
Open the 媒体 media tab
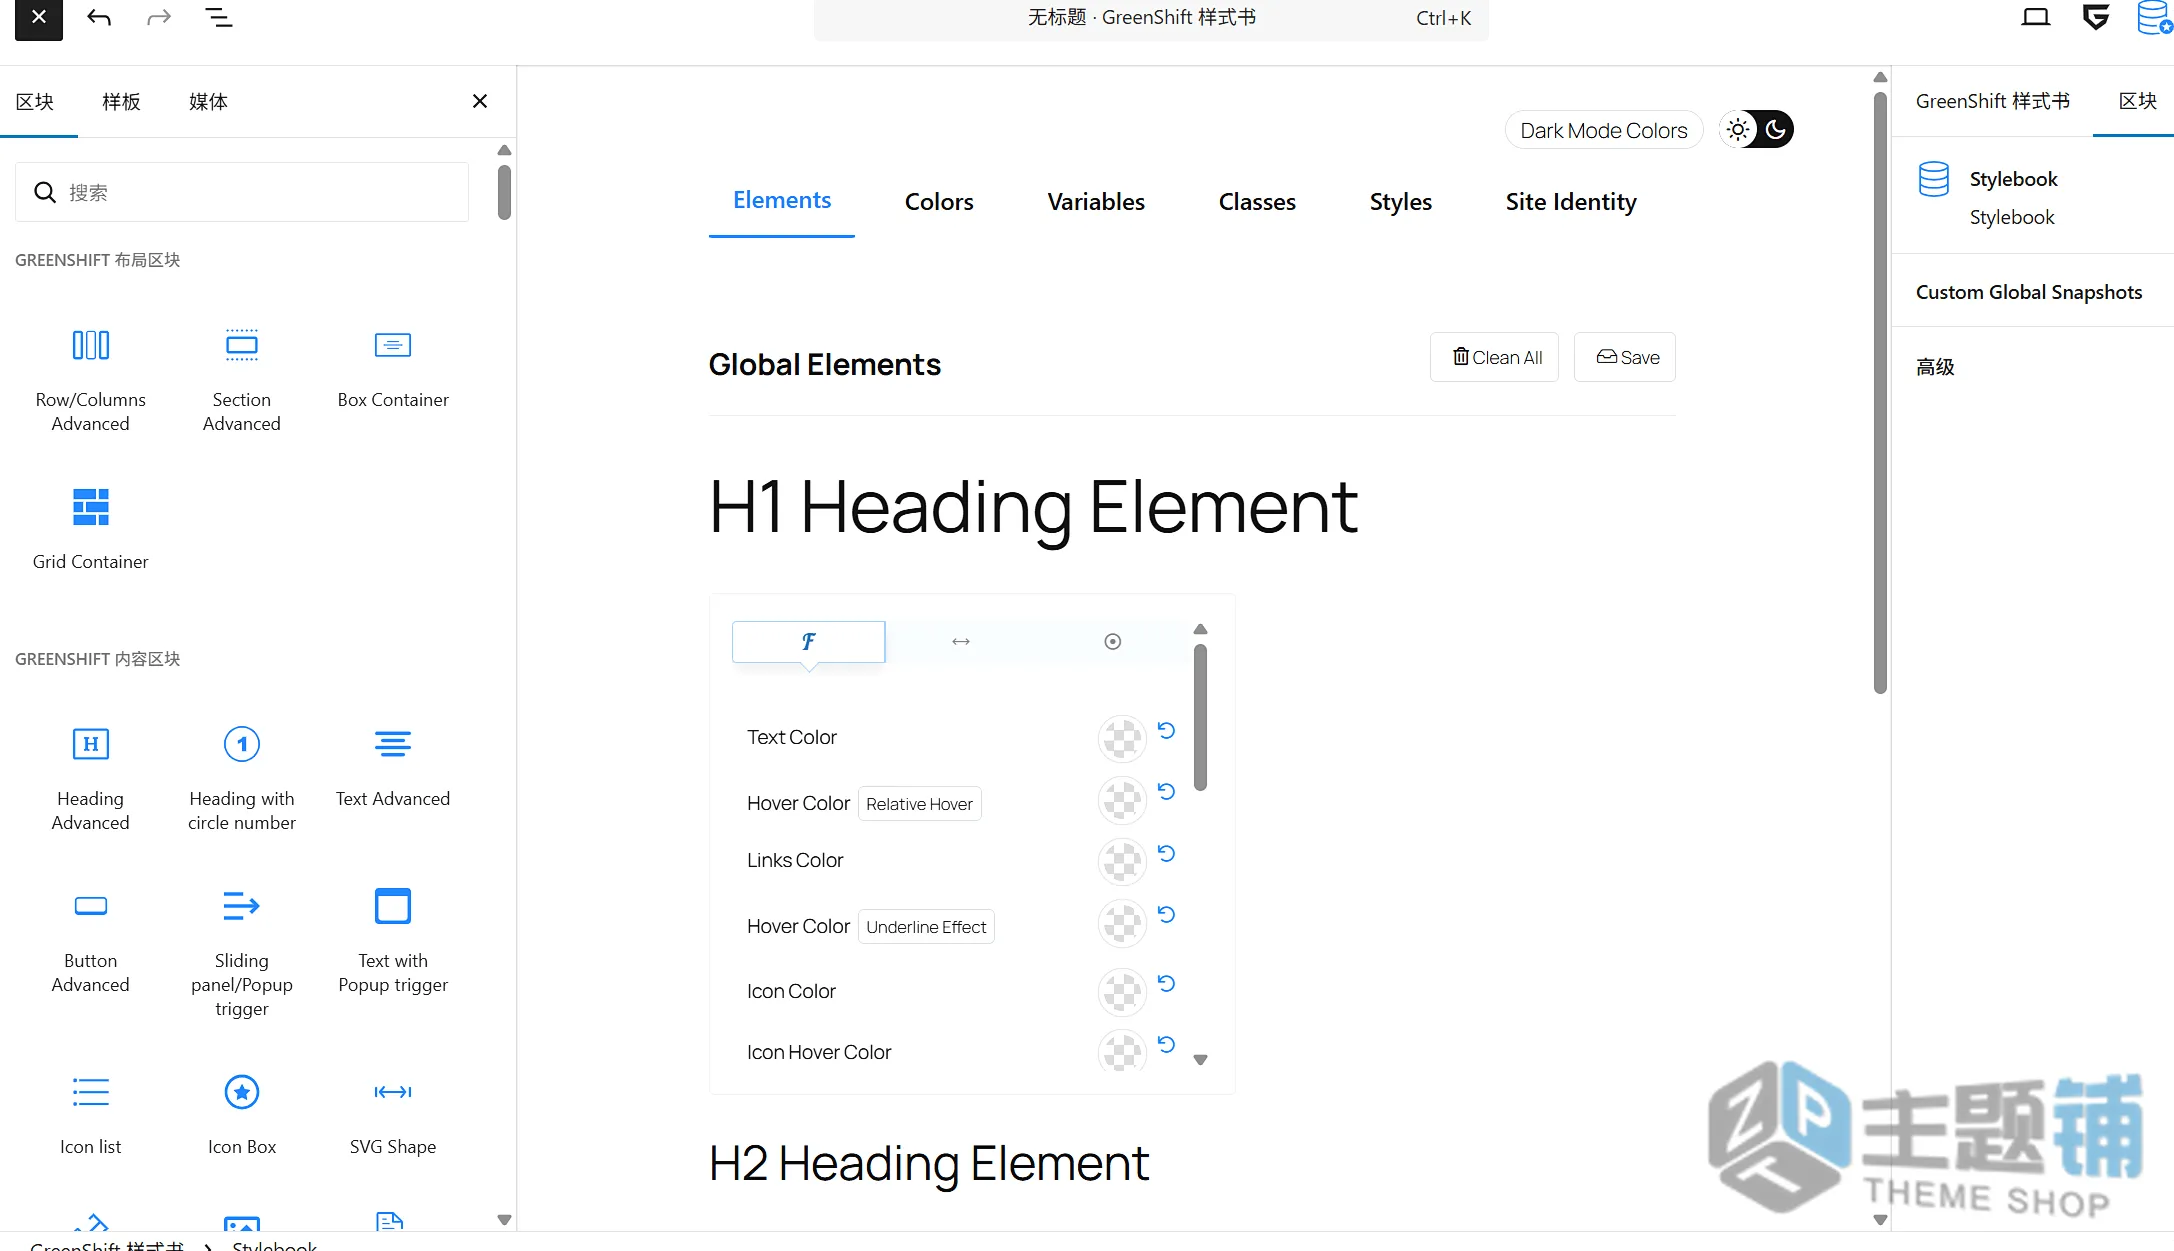pyautogui.click(x=208, y=102)
